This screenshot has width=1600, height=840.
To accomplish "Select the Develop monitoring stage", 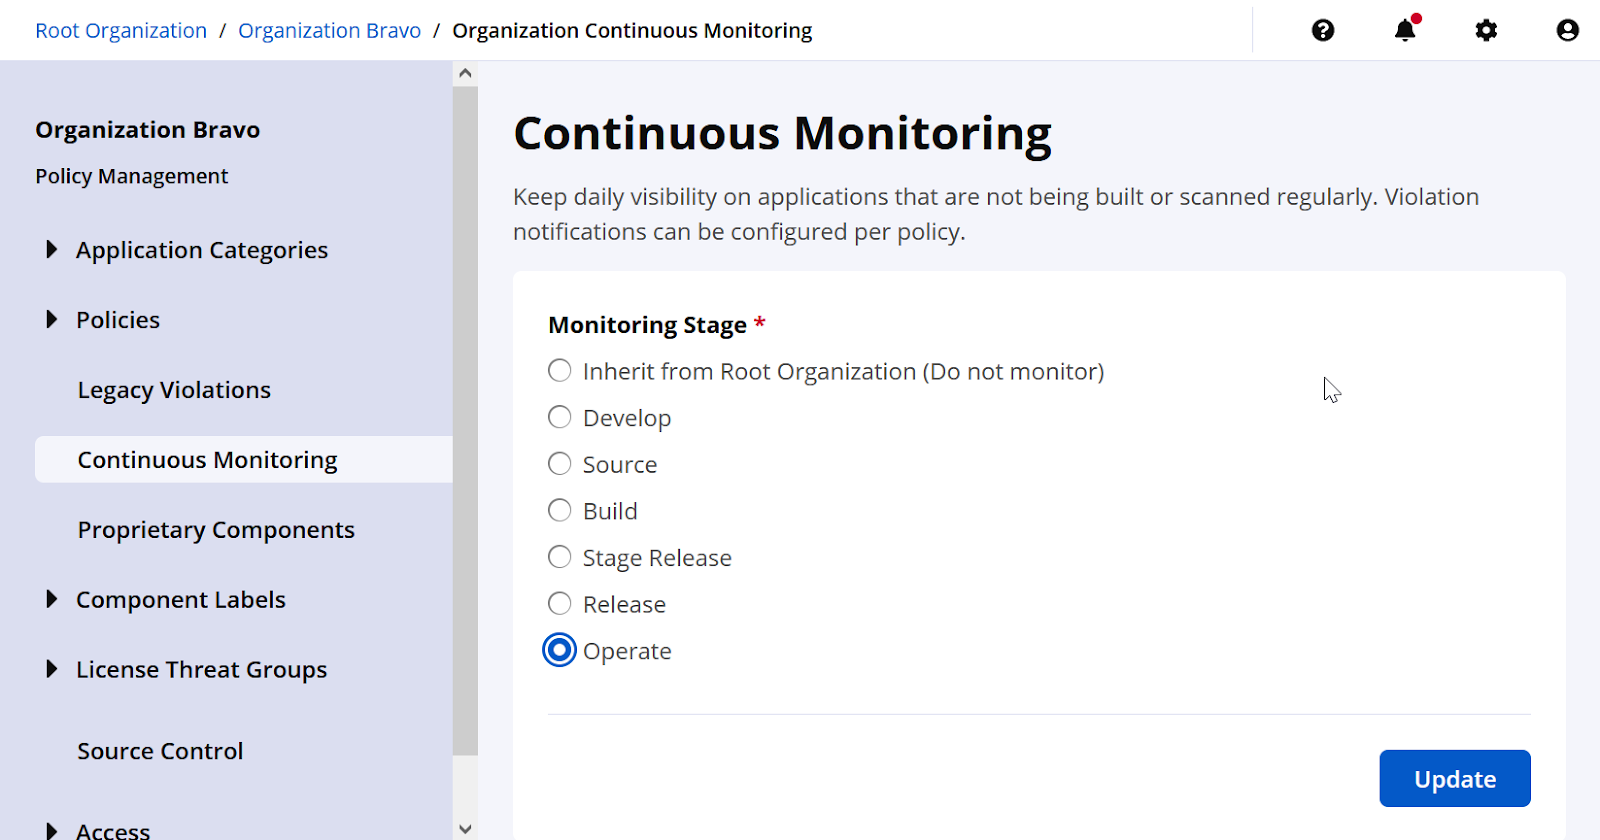I will tap(560, 417).
